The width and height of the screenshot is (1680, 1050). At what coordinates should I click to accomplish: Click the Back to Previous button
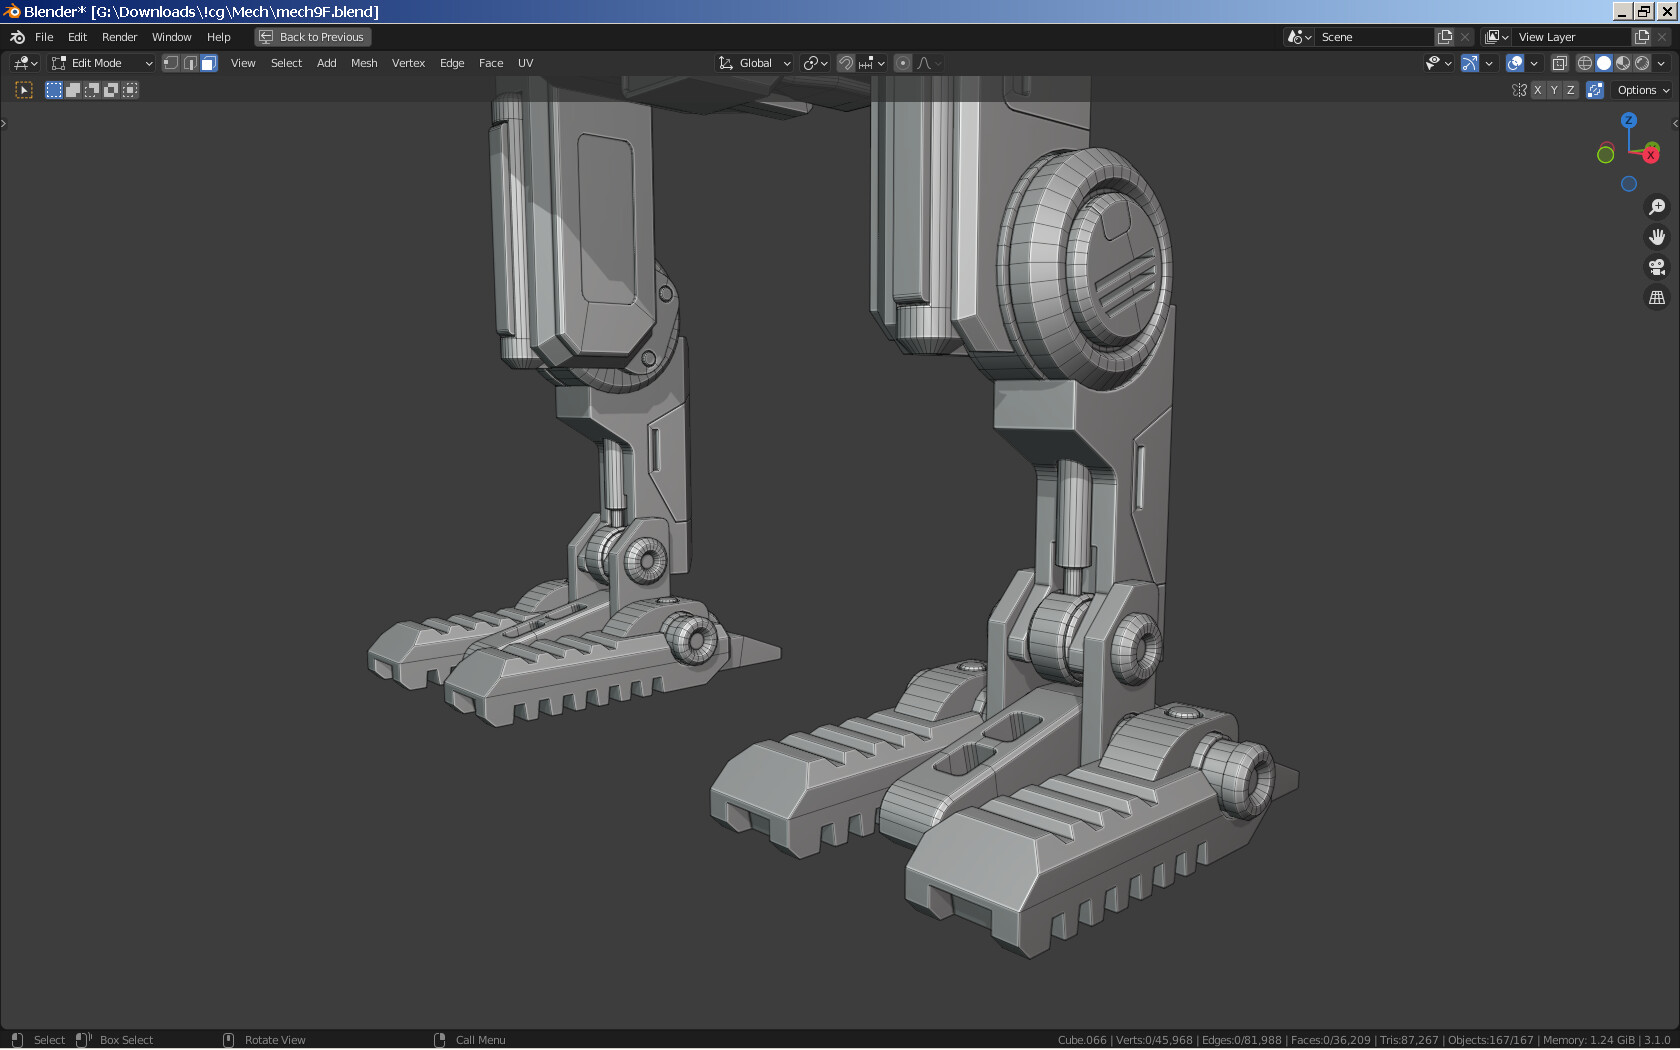pyautogui.click(x=313, y=36)
